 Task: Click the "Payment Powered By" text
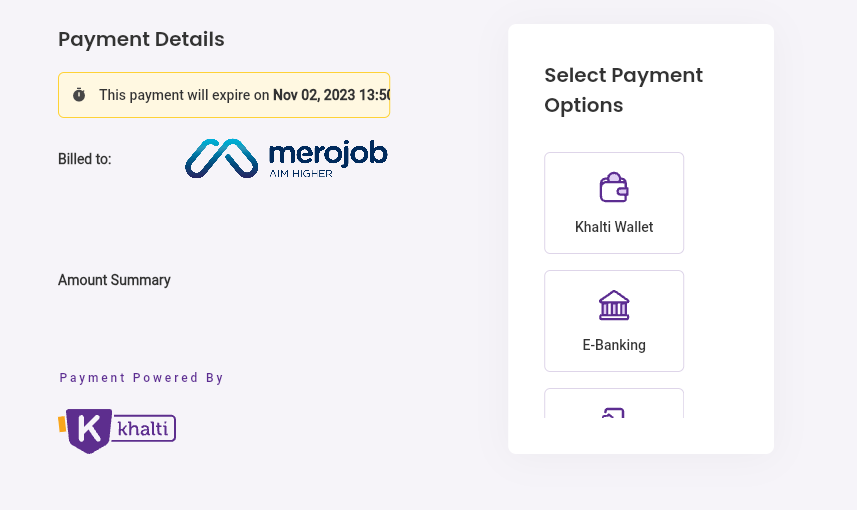[142, 378]
